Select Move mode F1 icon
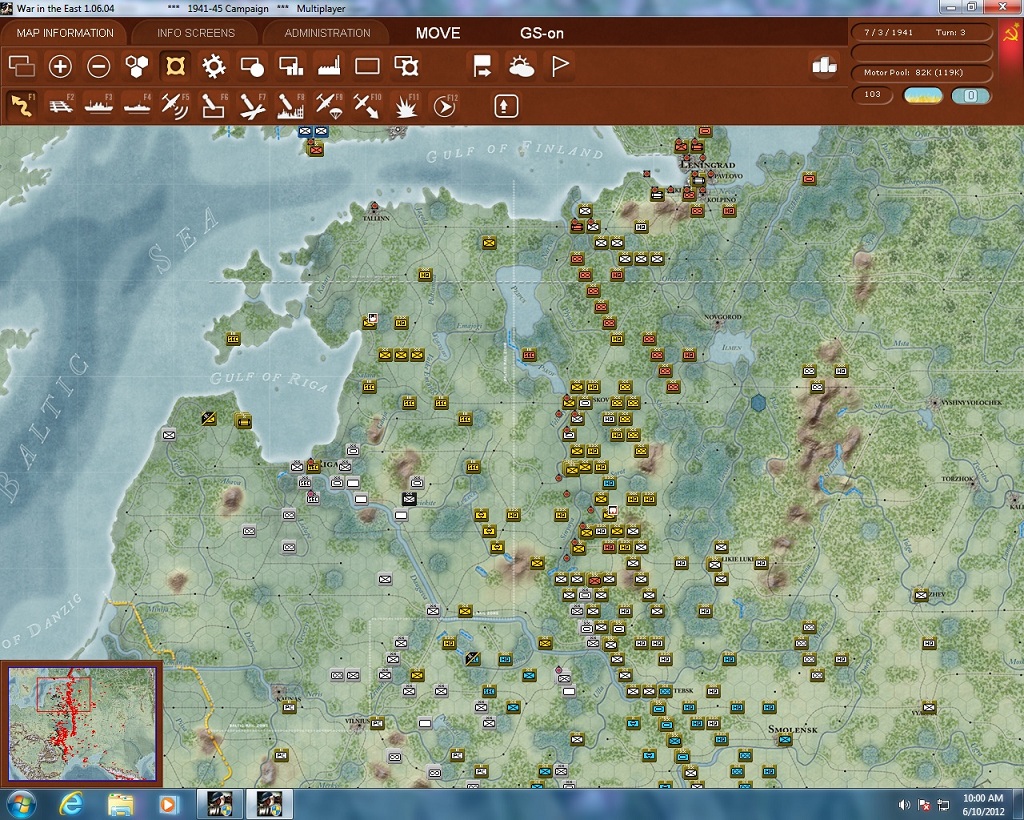Viewport: 1024px width, 820px height. [22, 106]
